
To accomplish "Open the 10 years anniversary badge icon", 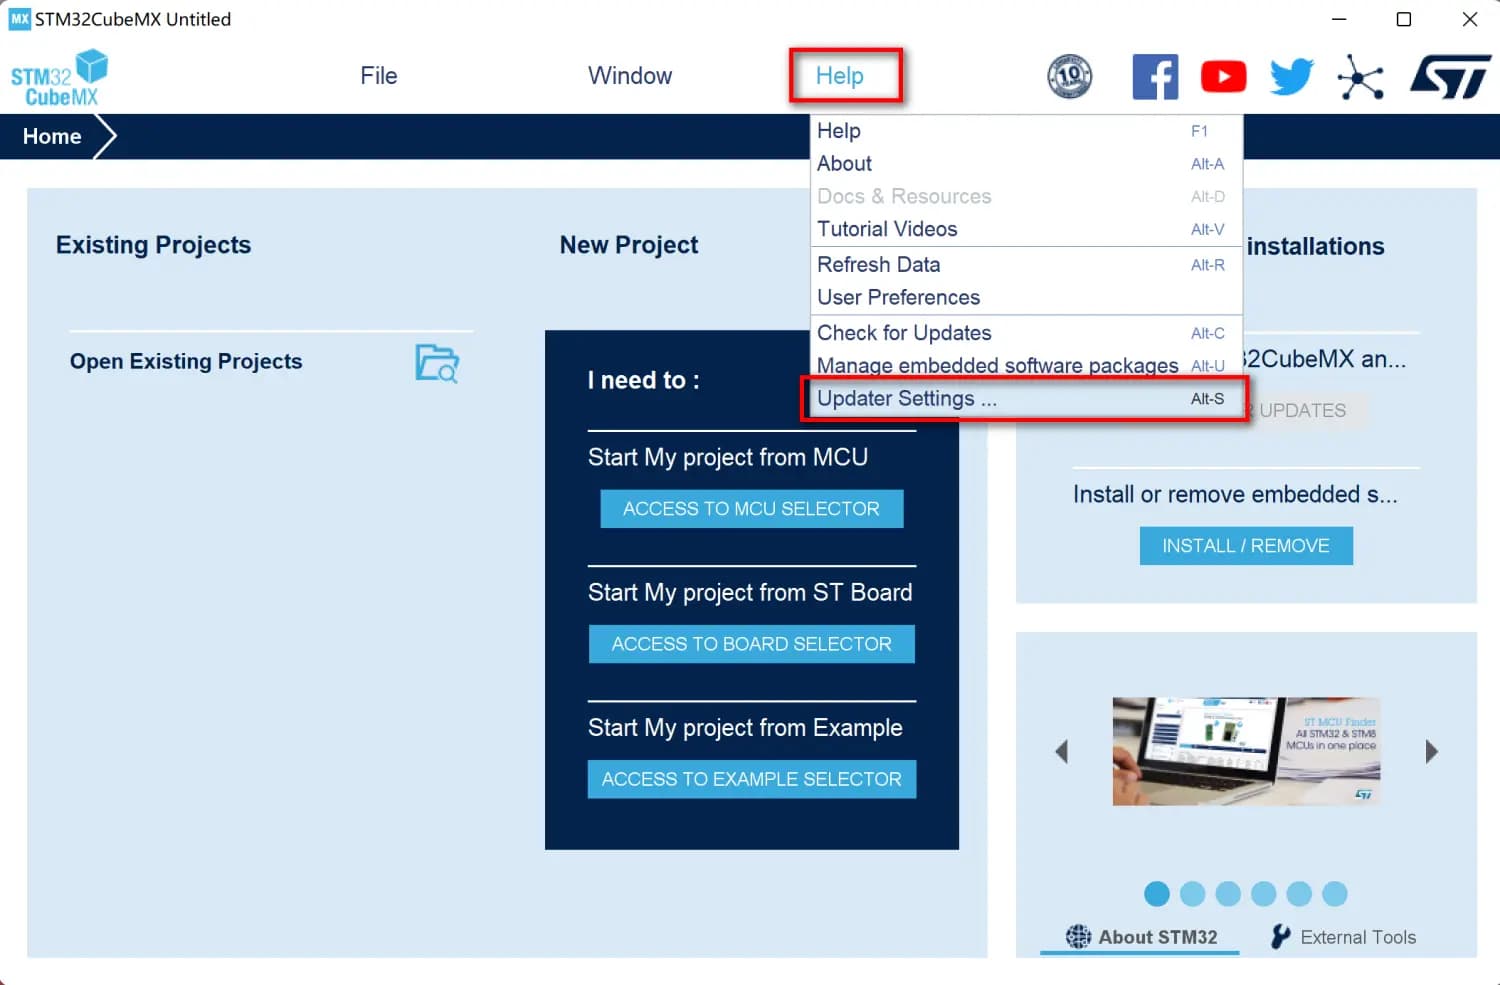I will (x=1069, y=76).
